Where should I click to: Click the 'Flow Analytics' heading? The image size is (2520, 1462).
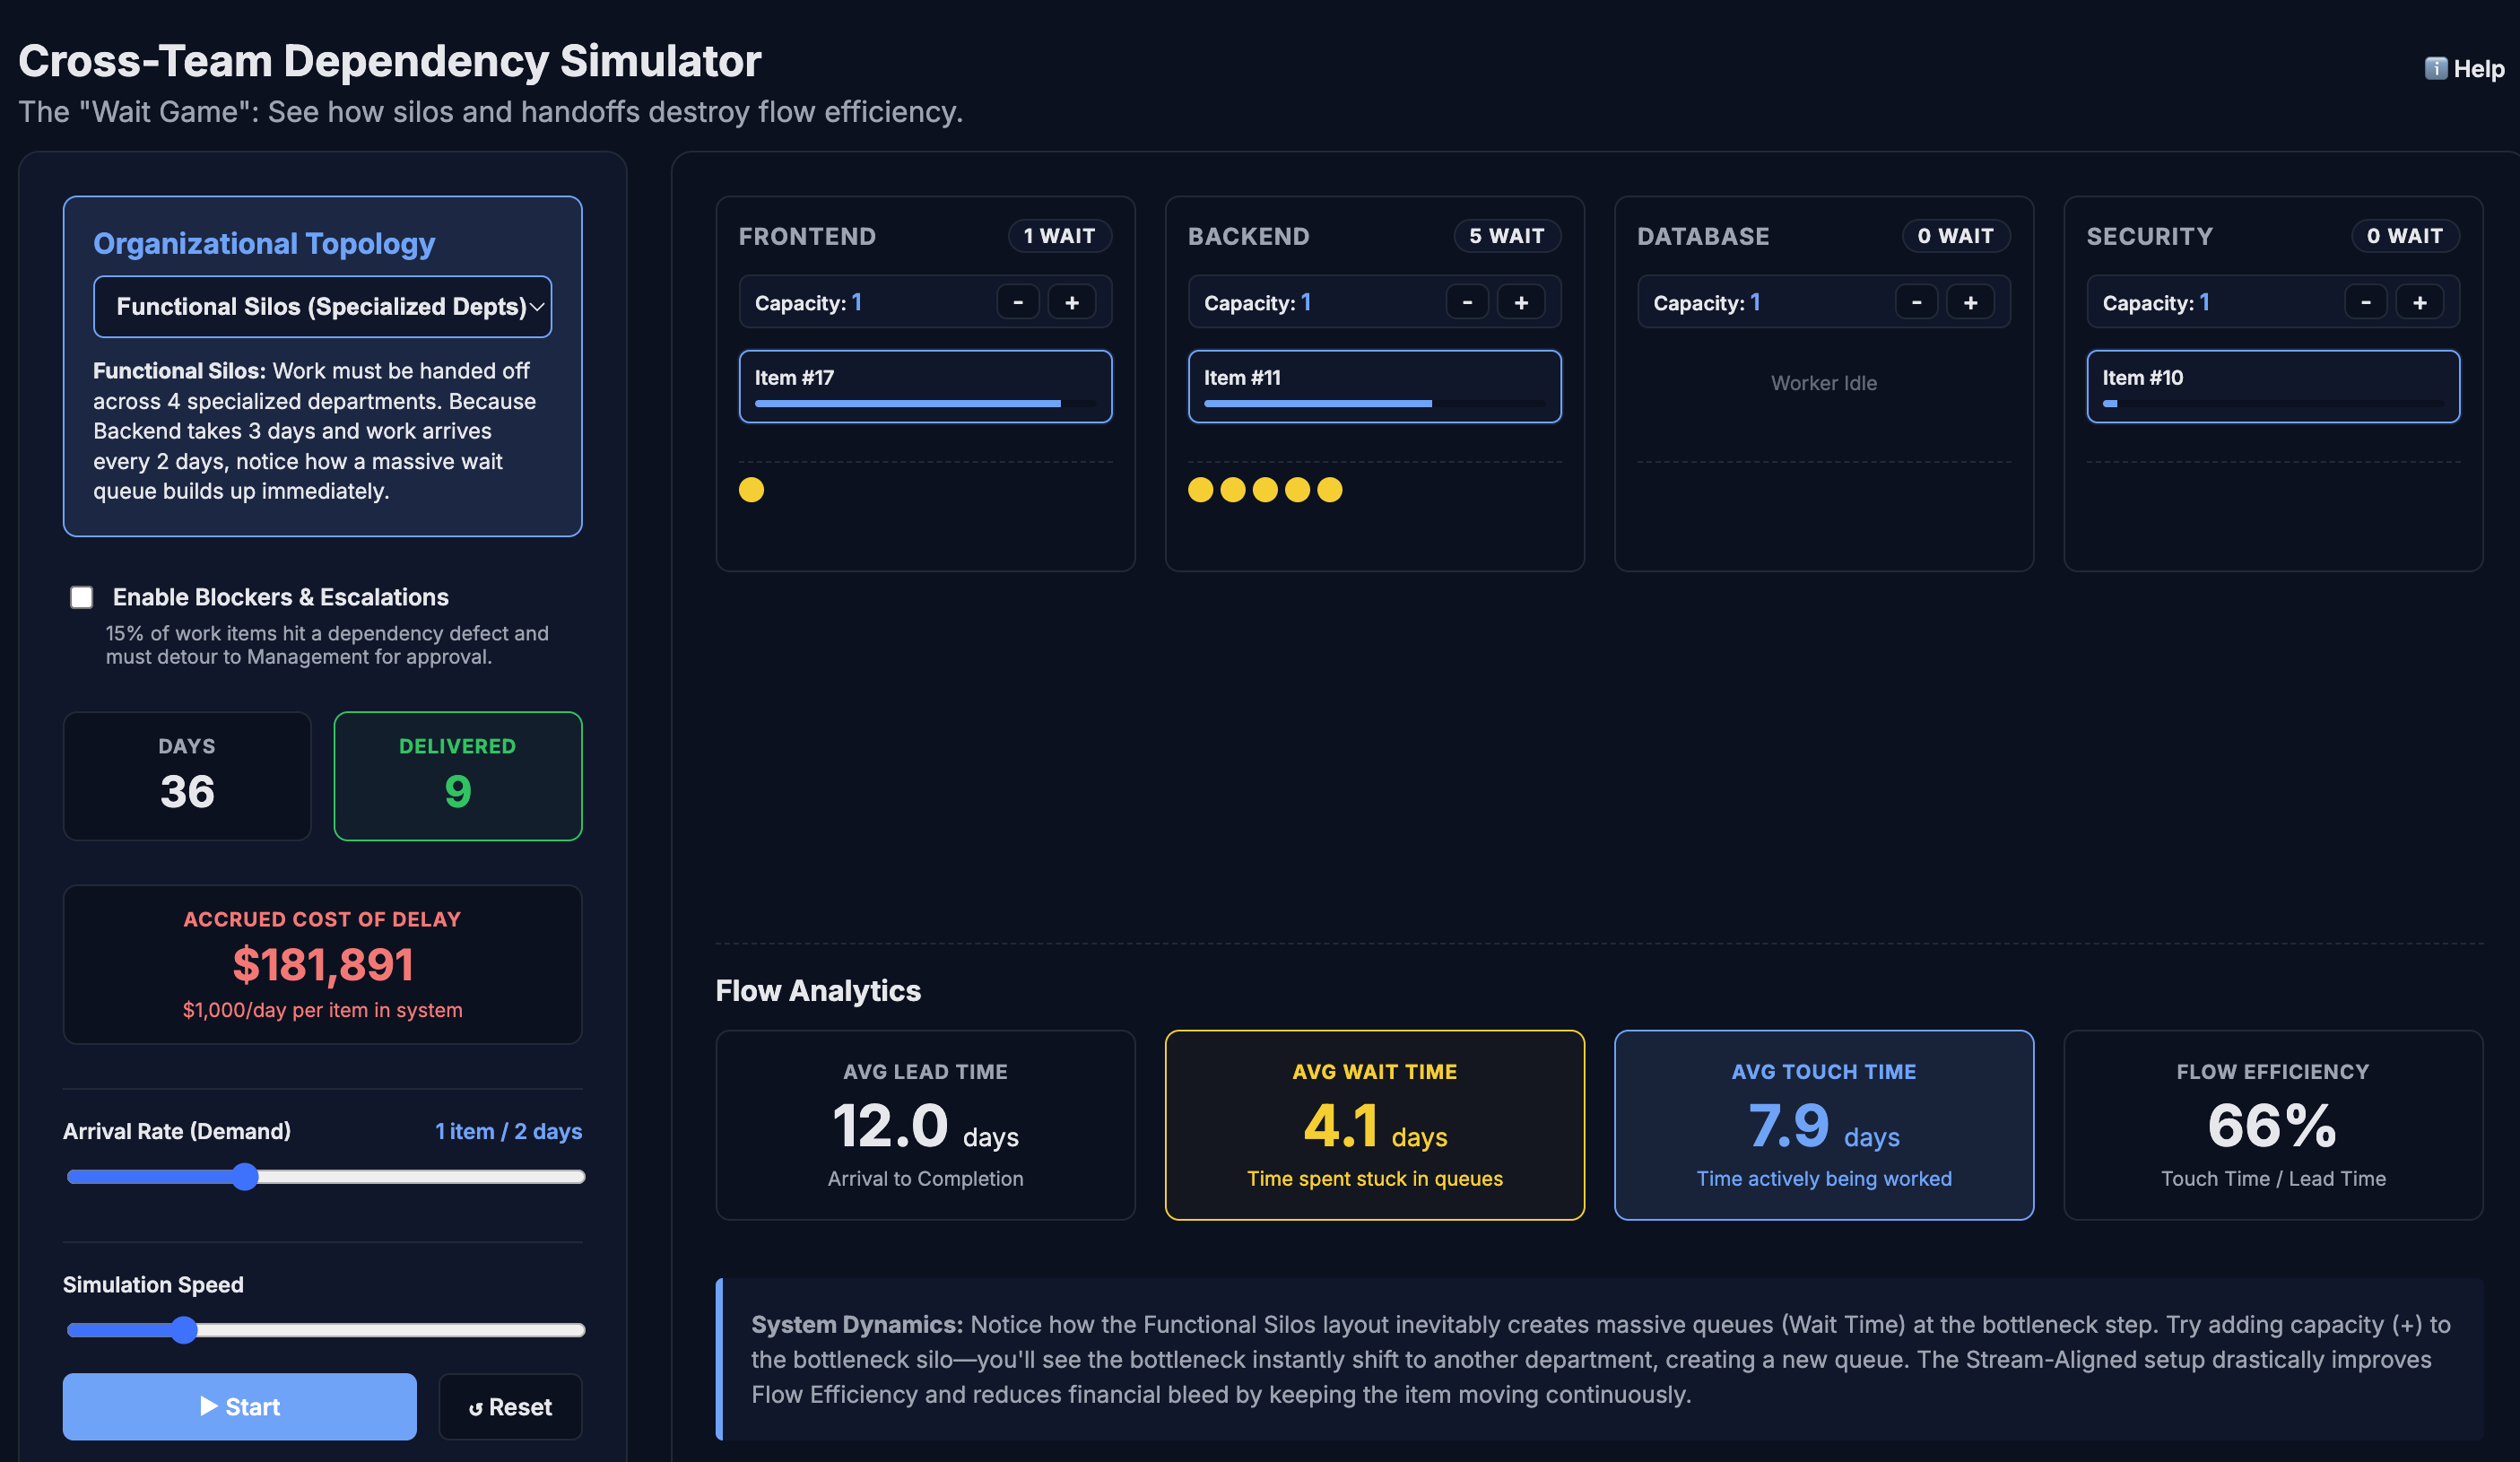coord(818,990)
